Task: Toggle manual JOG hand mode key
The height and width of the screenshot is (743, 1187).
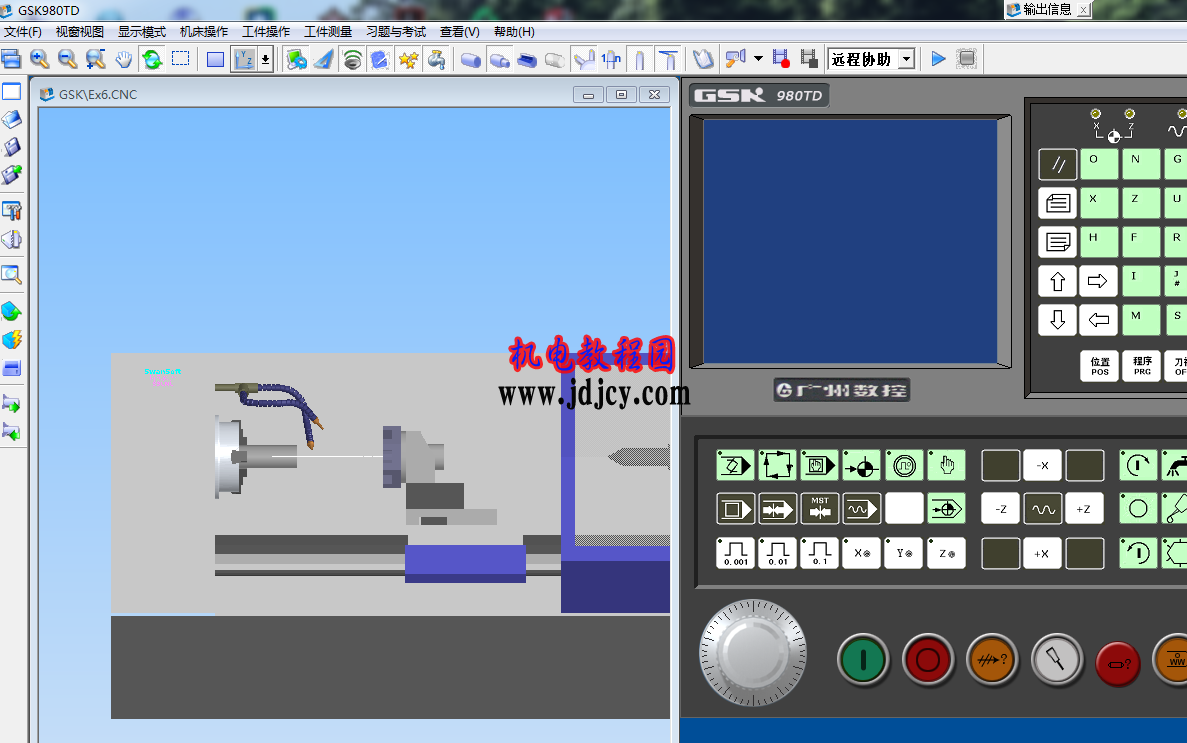Action: 947,465
